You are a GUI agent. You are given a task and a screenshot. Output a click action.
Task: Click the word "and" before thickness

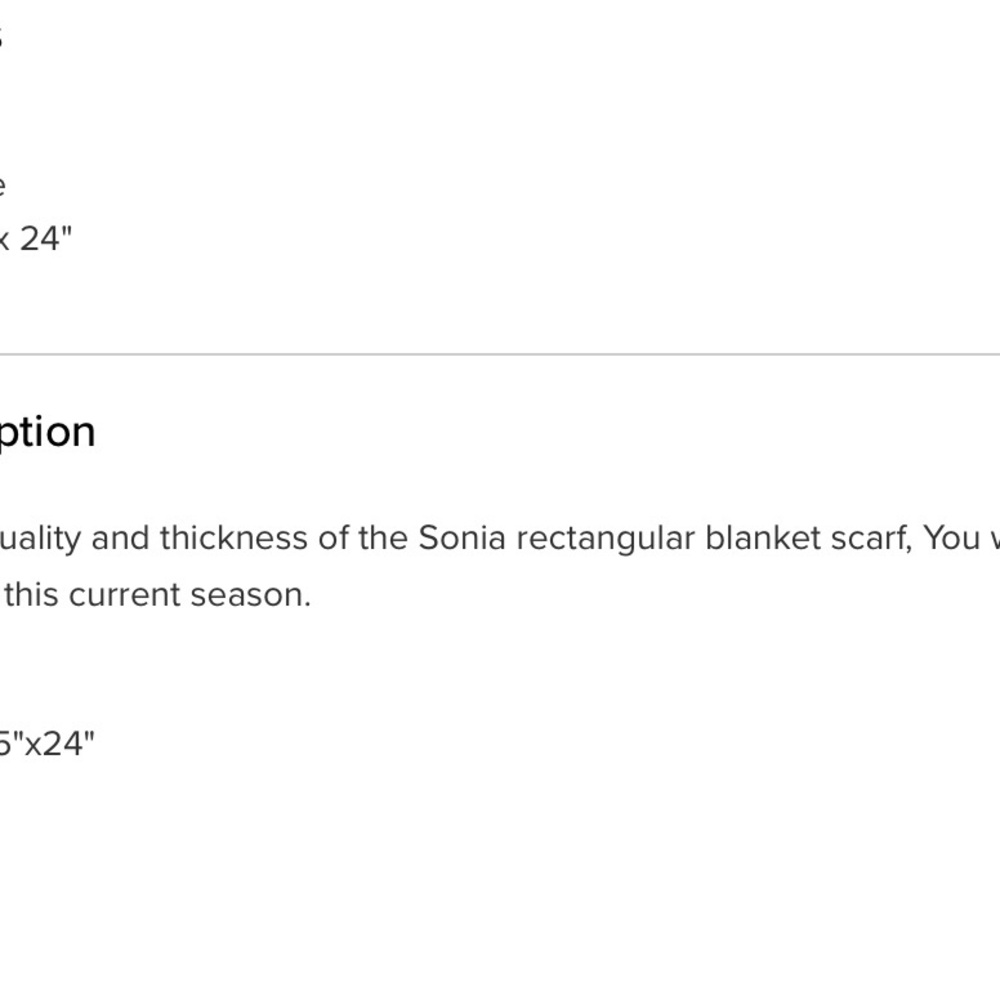(x=122, y=538)
